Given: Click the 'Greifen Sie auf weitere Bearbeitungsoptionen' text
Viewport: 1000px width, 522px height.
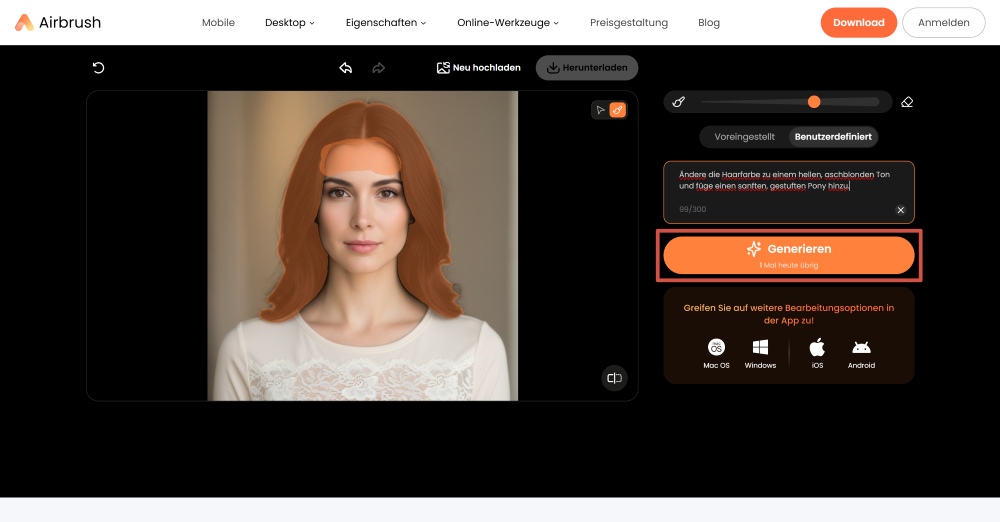Looking at the screenshot, I should click(x=789, y=314).
